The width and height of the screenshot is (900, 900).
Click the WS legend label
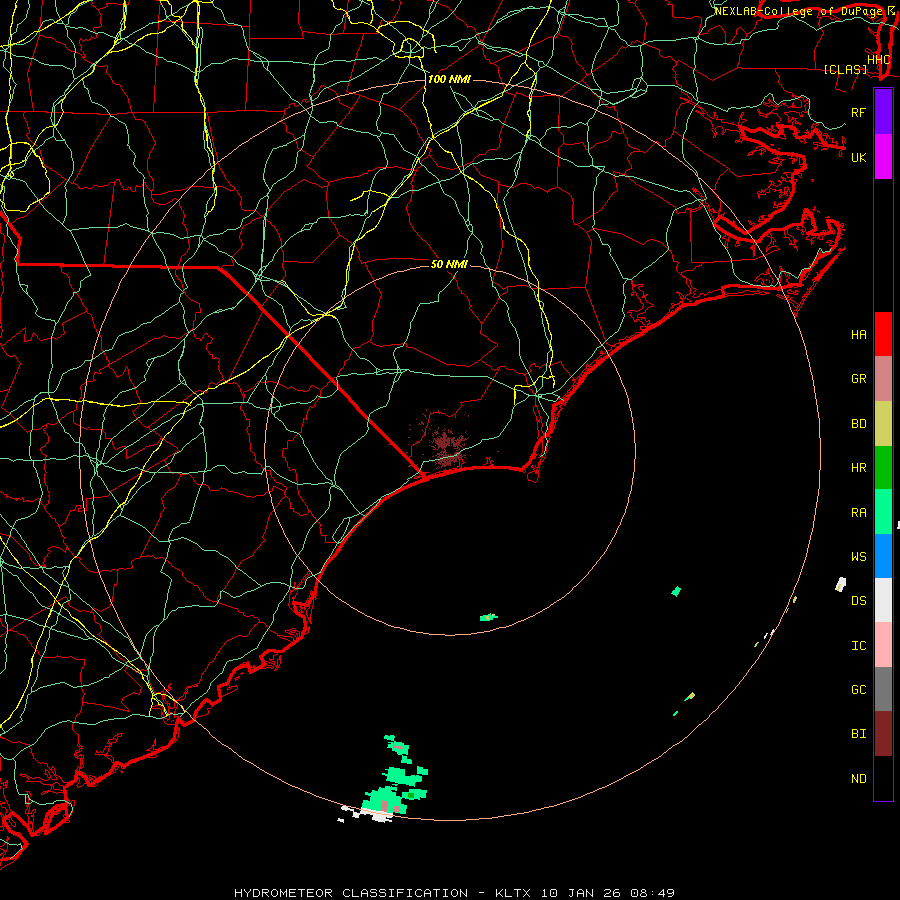[858, 556]
